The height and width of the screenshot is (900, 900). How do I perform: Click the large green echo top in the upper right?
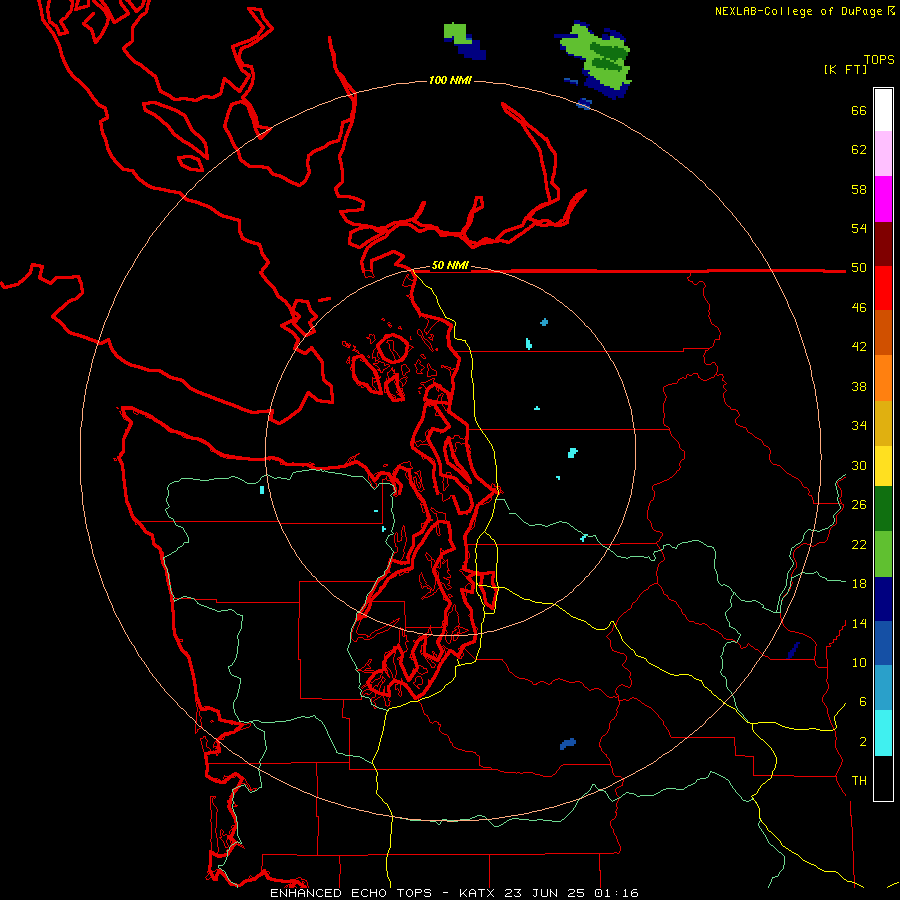(596, 59)
